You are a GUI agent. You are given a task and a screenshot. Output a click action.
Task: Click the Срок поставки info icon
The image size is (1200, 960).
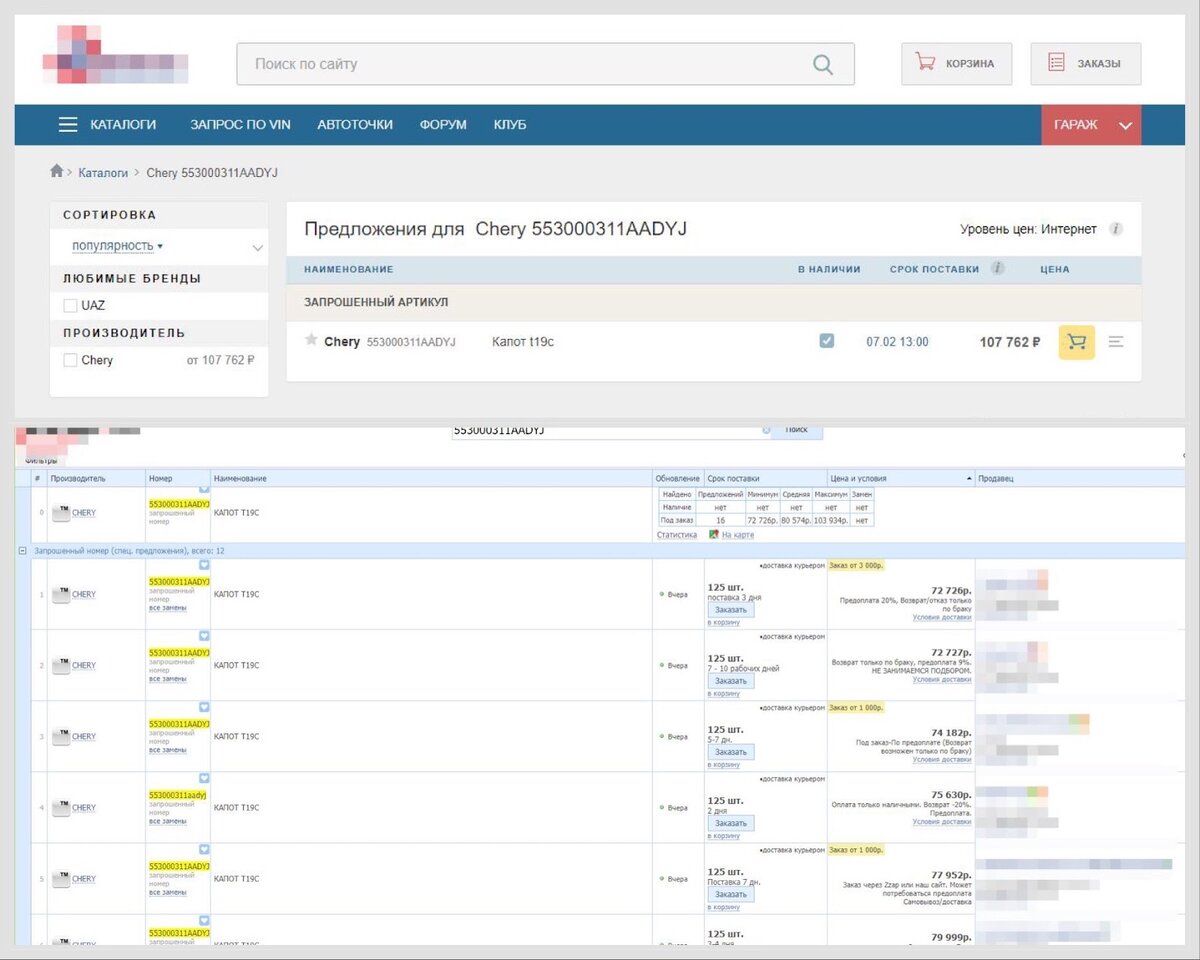(x=998, y=268)
